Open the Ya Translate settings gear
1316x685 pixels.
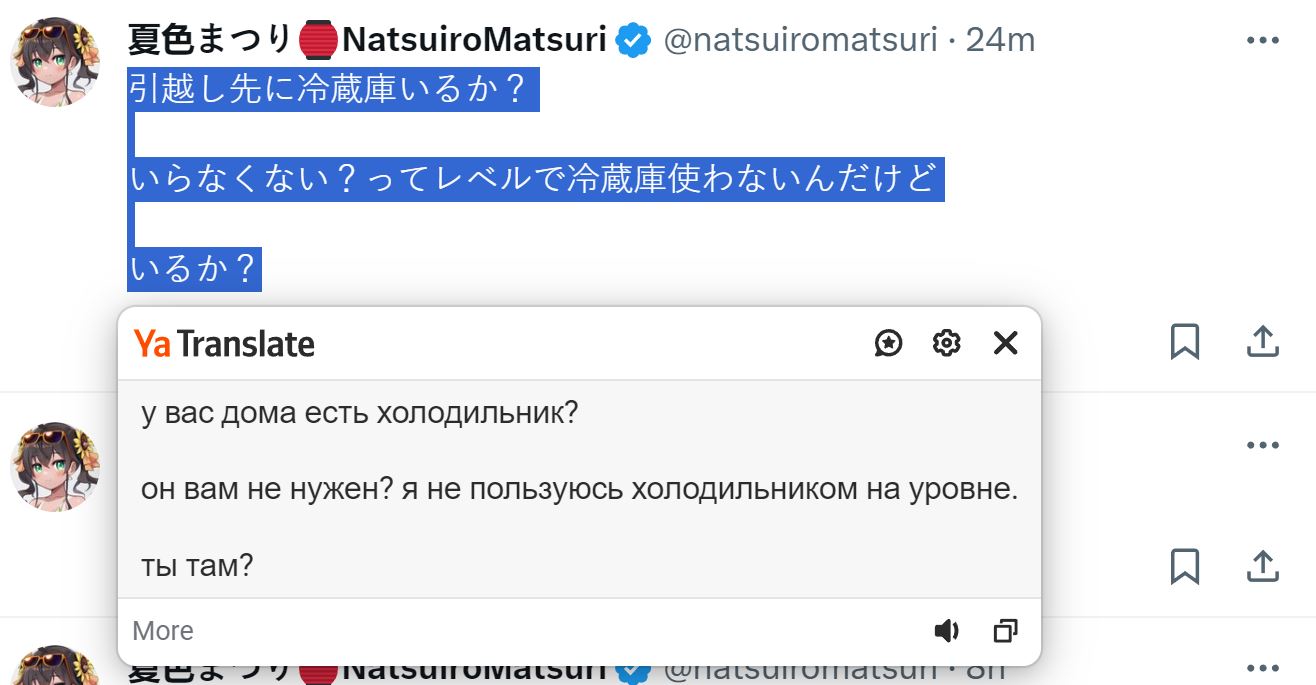pyautogui.click(x=946, y=343)
